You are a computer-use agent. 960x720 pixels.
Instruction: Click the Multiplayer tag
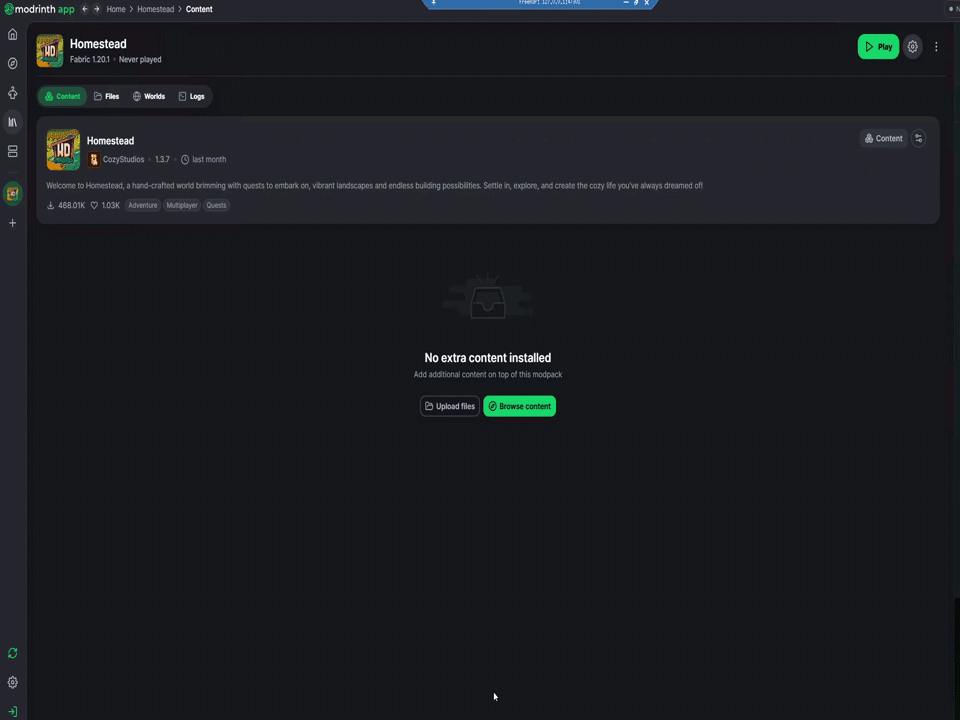(182, 205)
